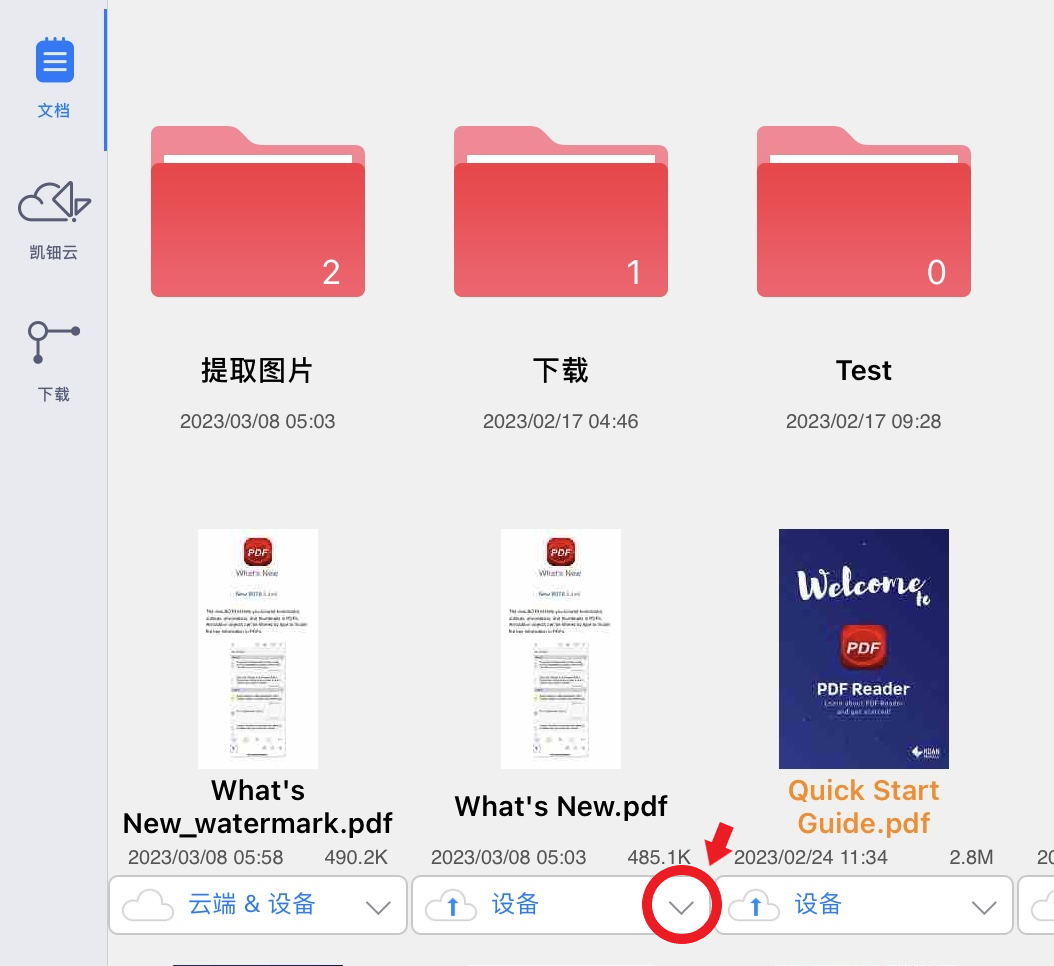1054x966 pixels.
Task: Open the 下载 sidebar tab
Action: click(x=54, y=362)
